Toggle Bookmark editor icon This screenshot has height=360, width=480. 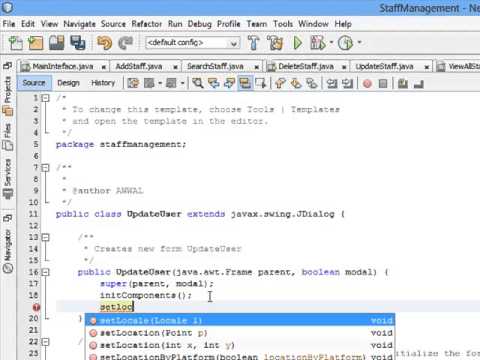(x=312, y=83)
